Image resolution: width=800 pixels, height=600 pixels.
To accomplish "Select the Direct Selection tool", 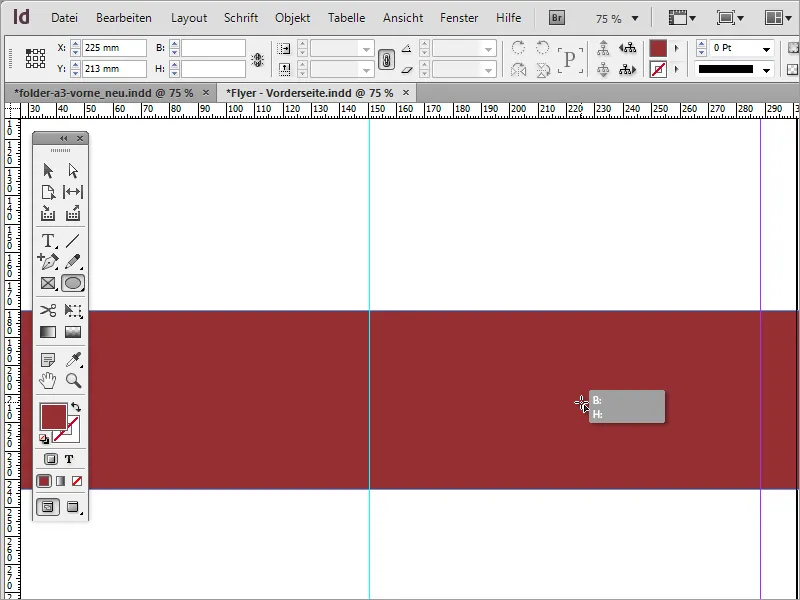I will click(x=73, y=170).
